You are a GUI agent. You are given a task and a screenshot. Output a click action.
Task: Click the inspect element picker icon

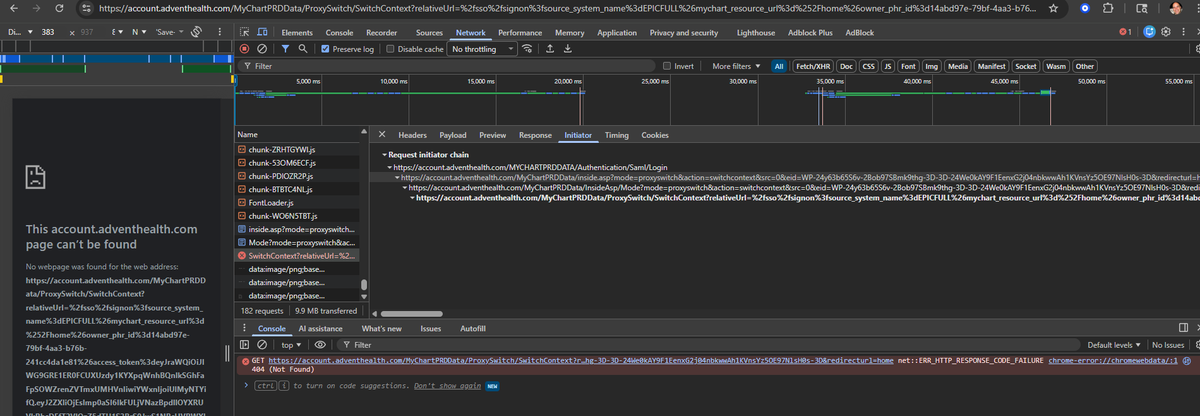pos(244,32)
